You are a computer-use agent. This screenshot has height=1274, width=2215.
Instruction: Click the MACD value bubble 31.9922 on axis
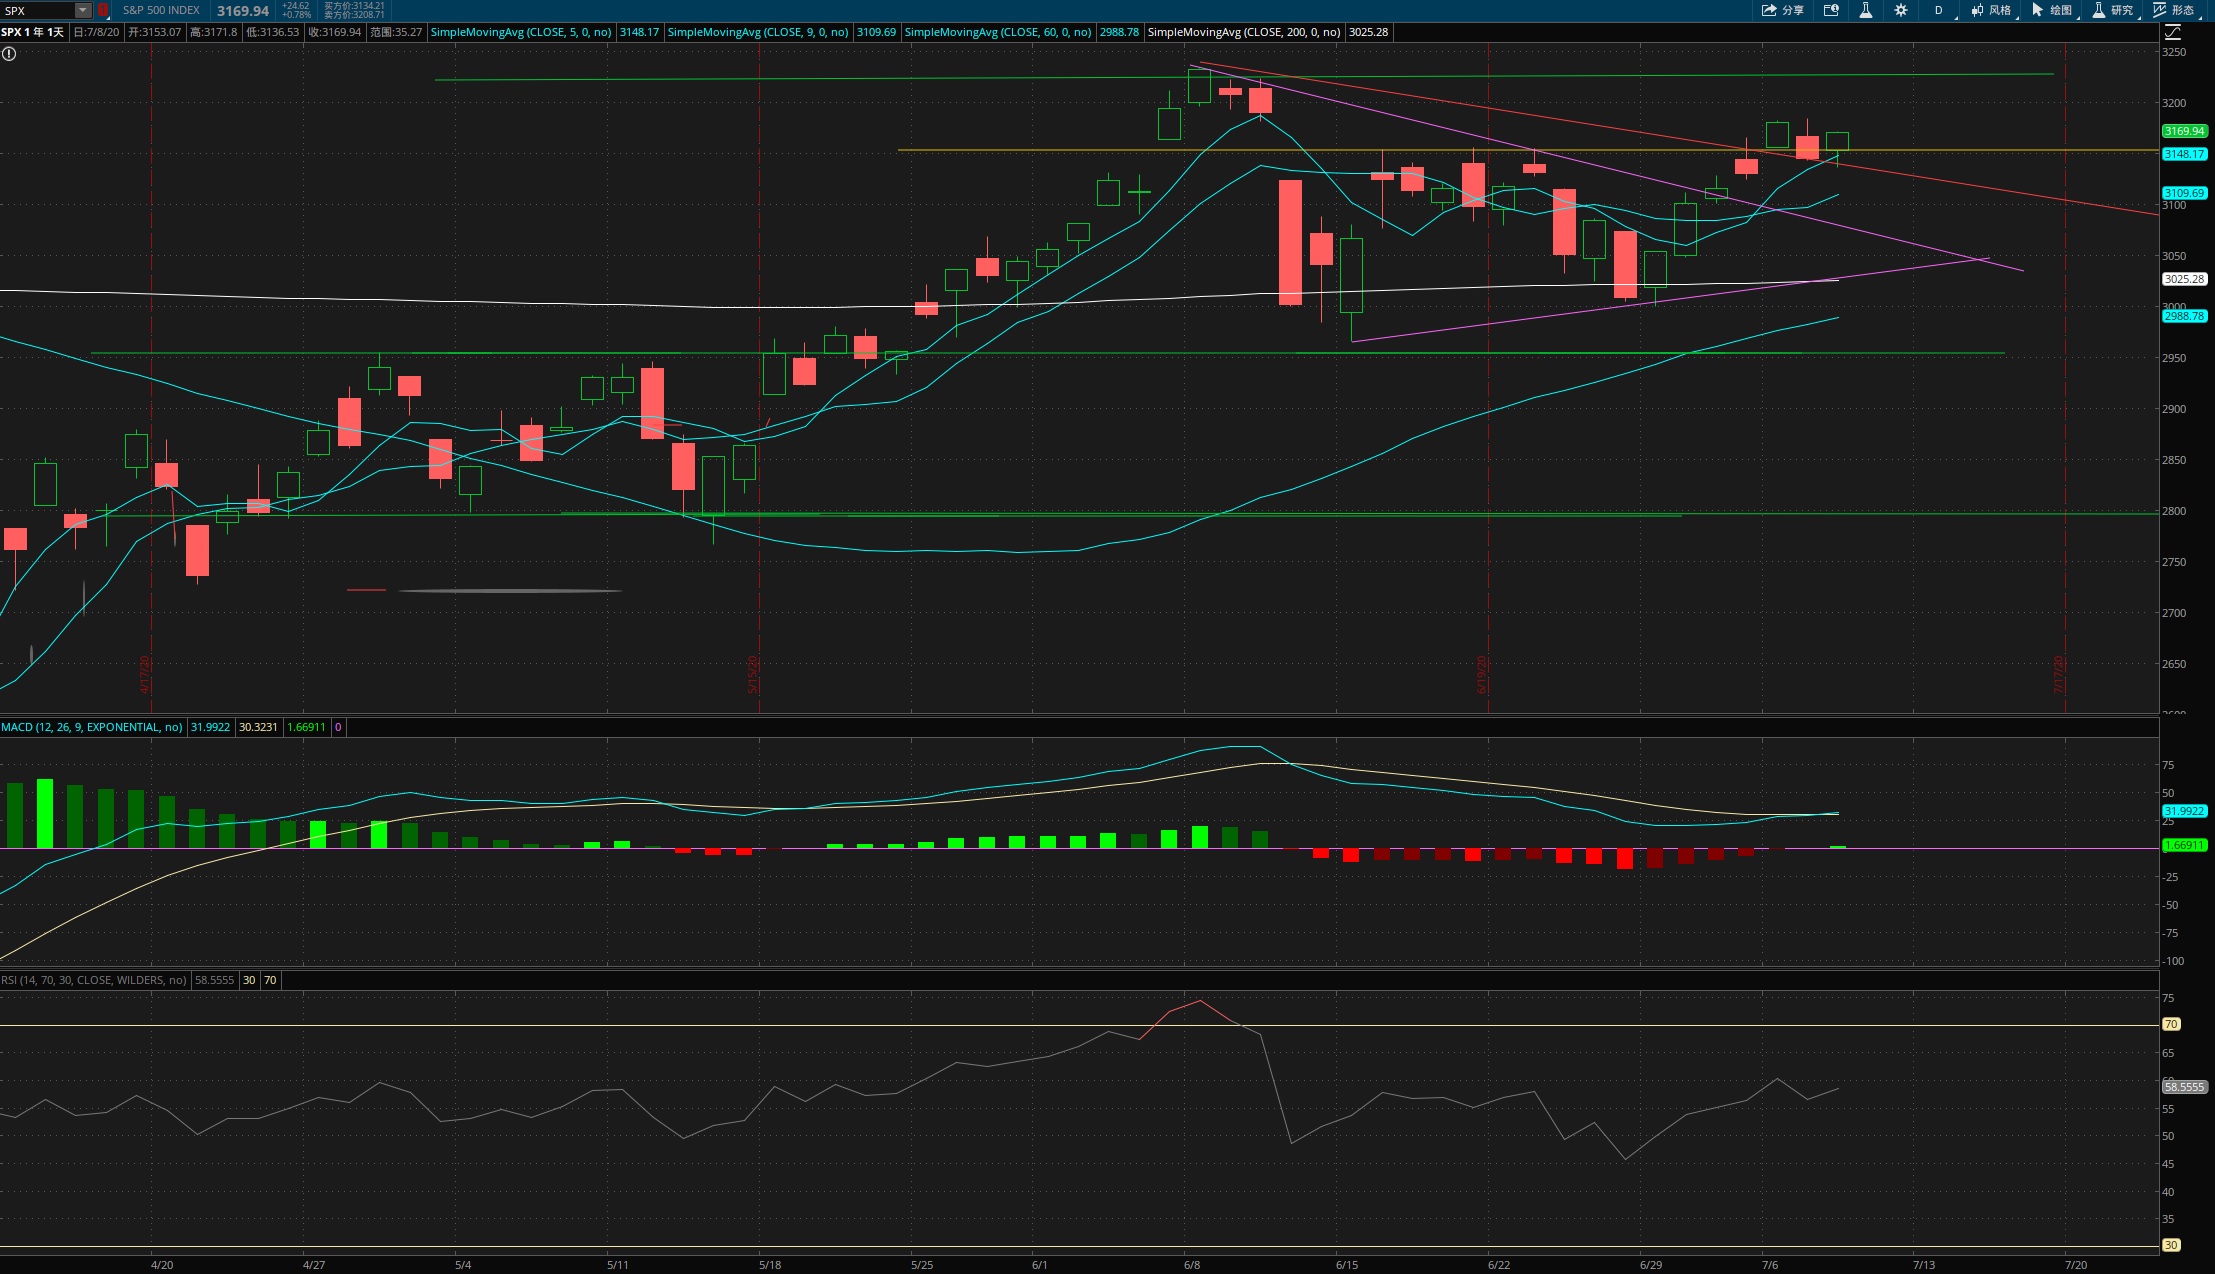click(2184, 811)
